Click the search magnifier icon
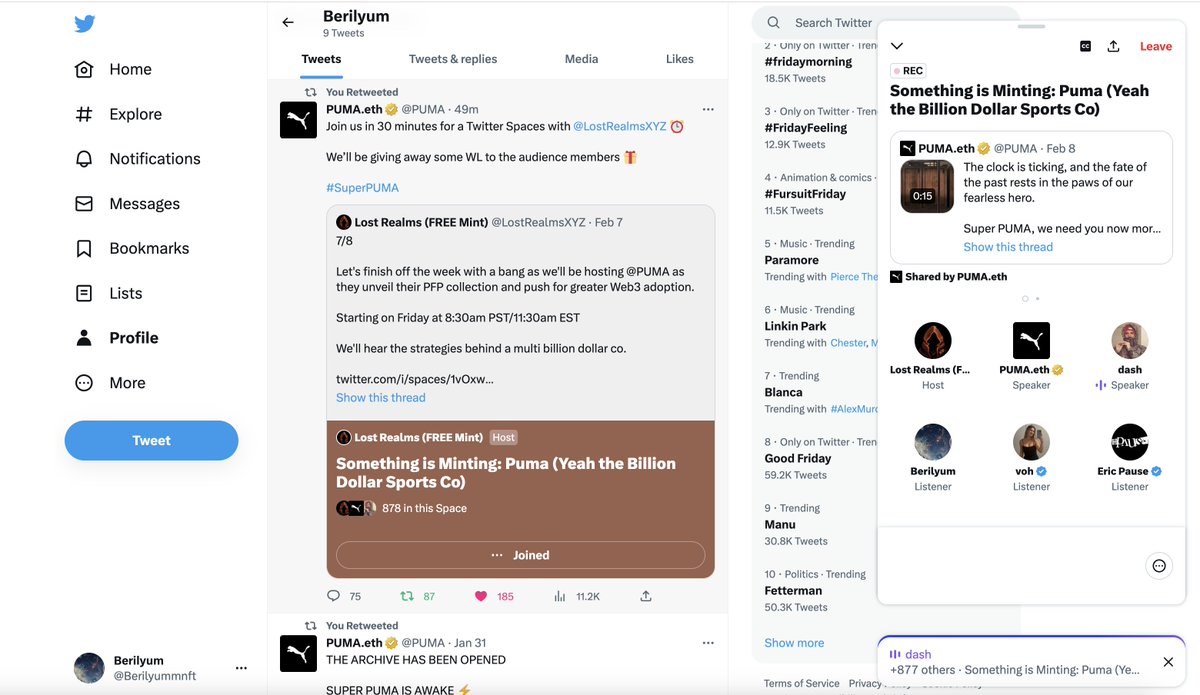1200x695 pixels. coord(774,23)
